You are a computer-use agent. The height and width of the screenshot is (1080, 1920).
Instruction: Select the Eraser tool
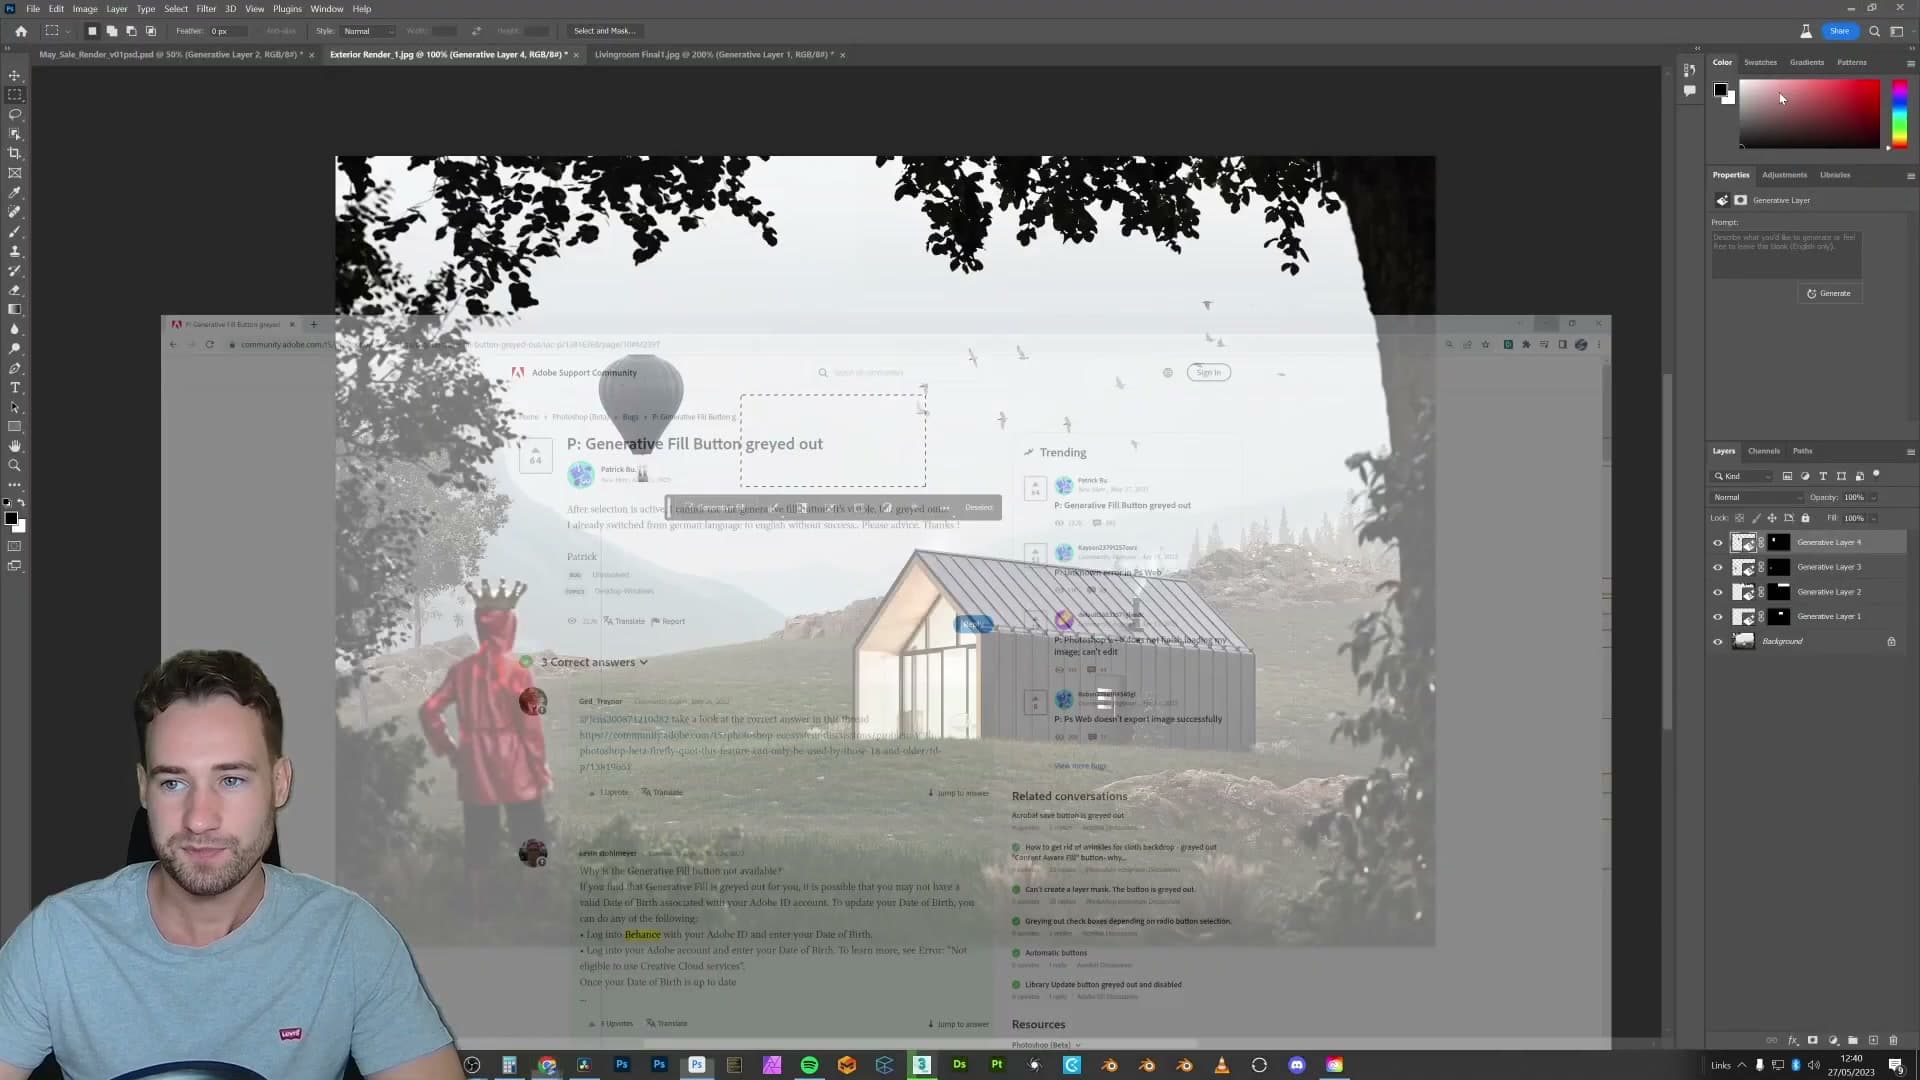coord(15,290)
